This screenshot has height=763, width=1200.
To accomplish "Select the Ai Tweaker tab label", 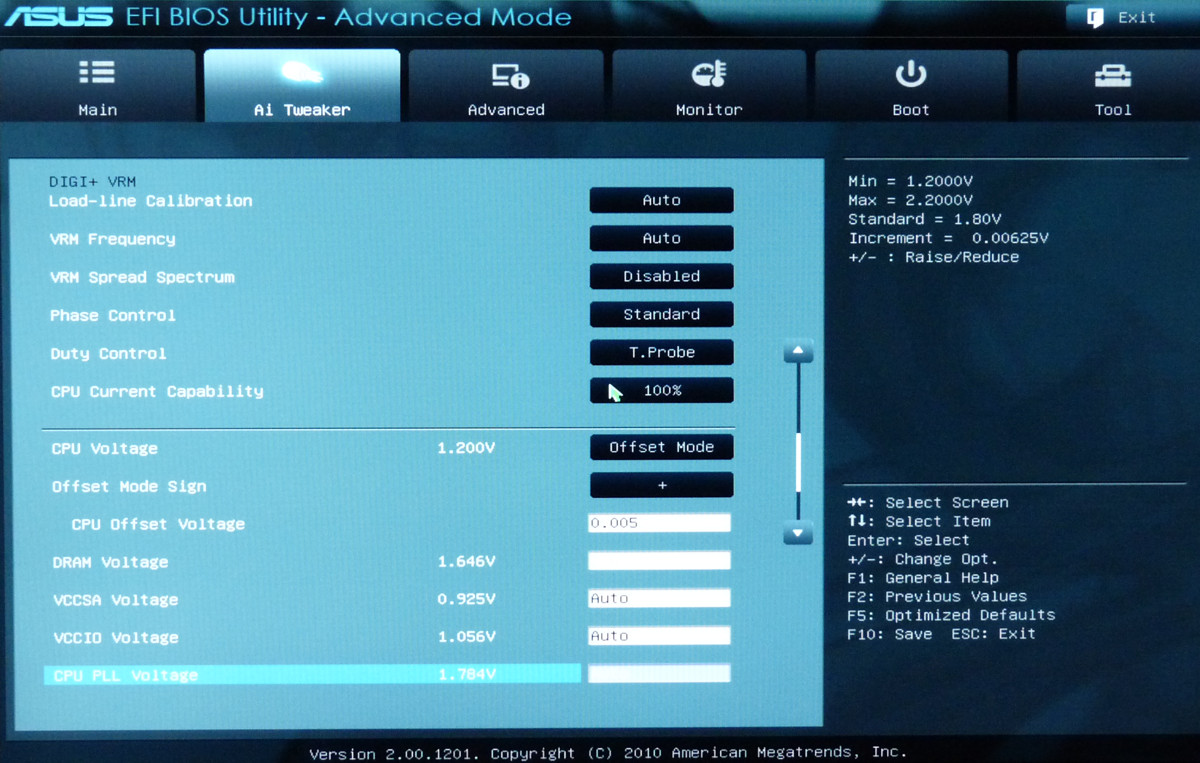I will 302,110.
